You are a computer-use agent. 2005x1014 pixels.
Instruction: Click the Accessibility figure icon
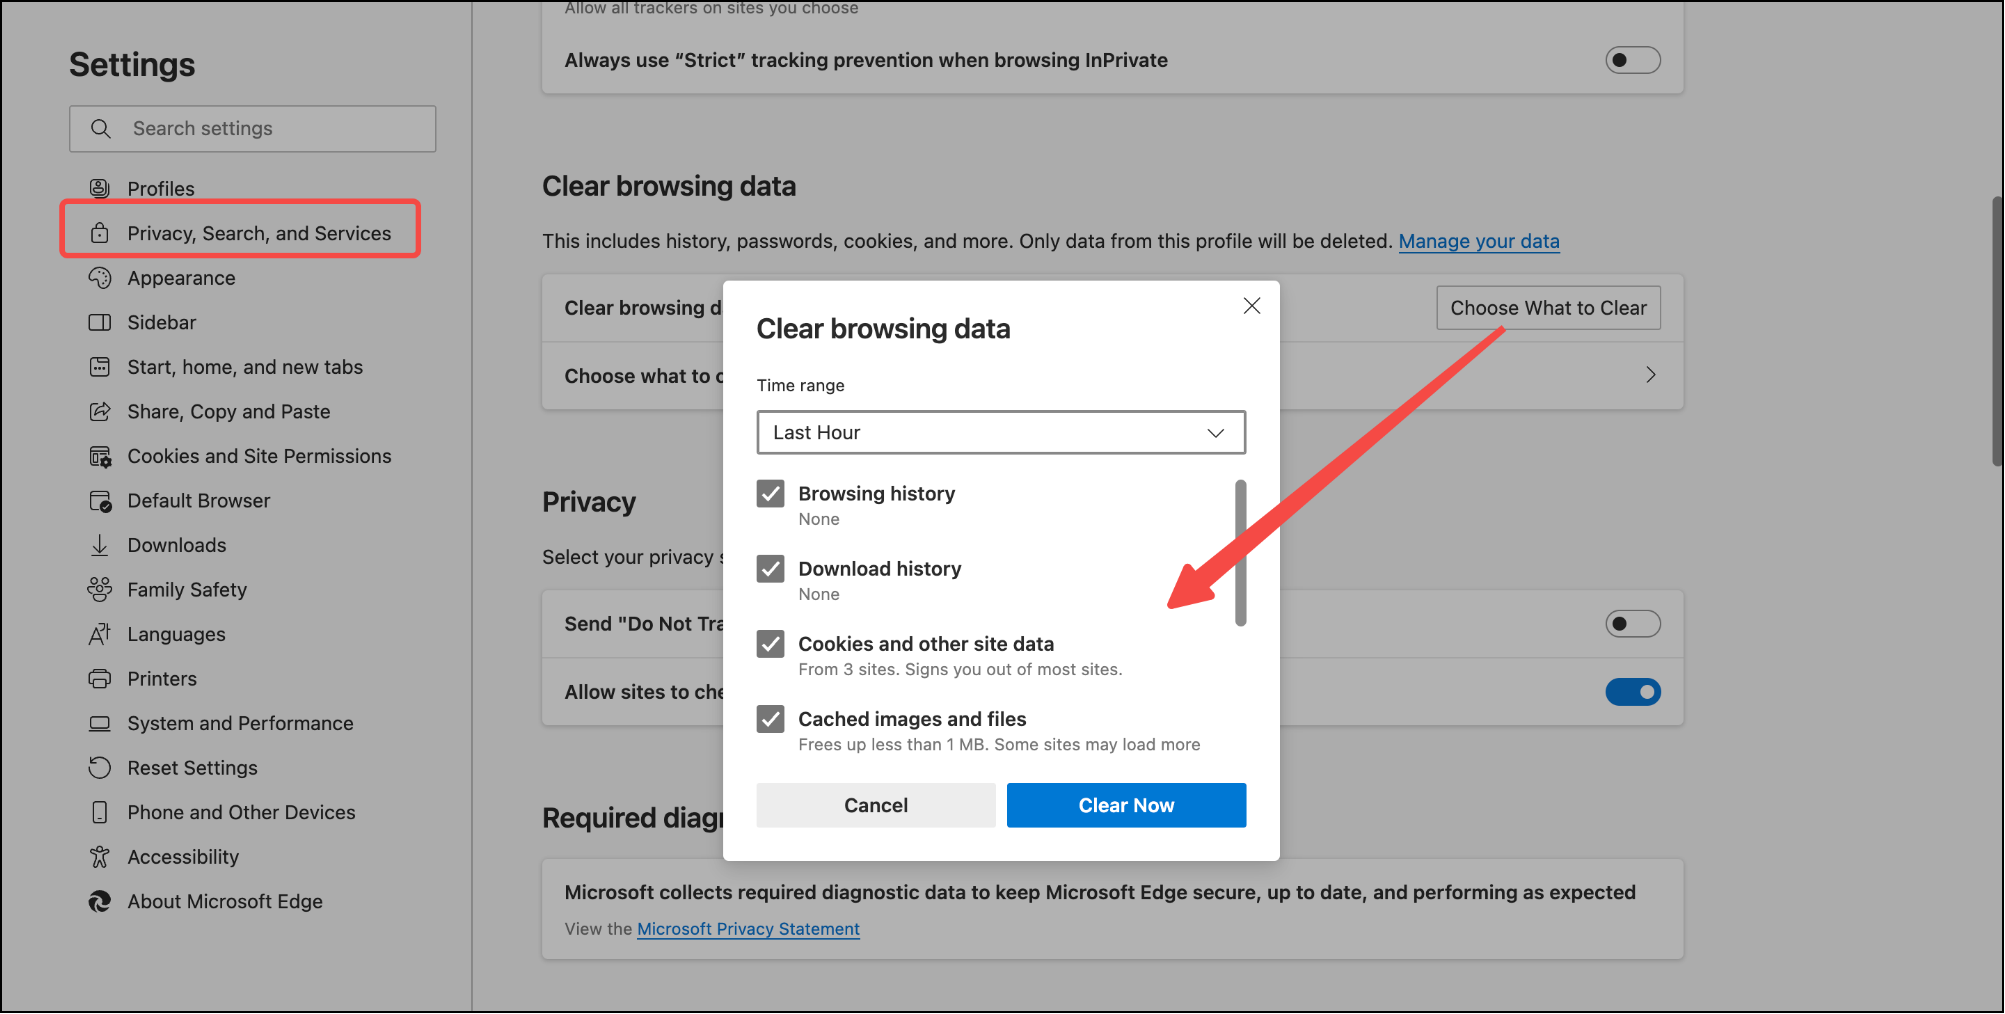point(99,857)
